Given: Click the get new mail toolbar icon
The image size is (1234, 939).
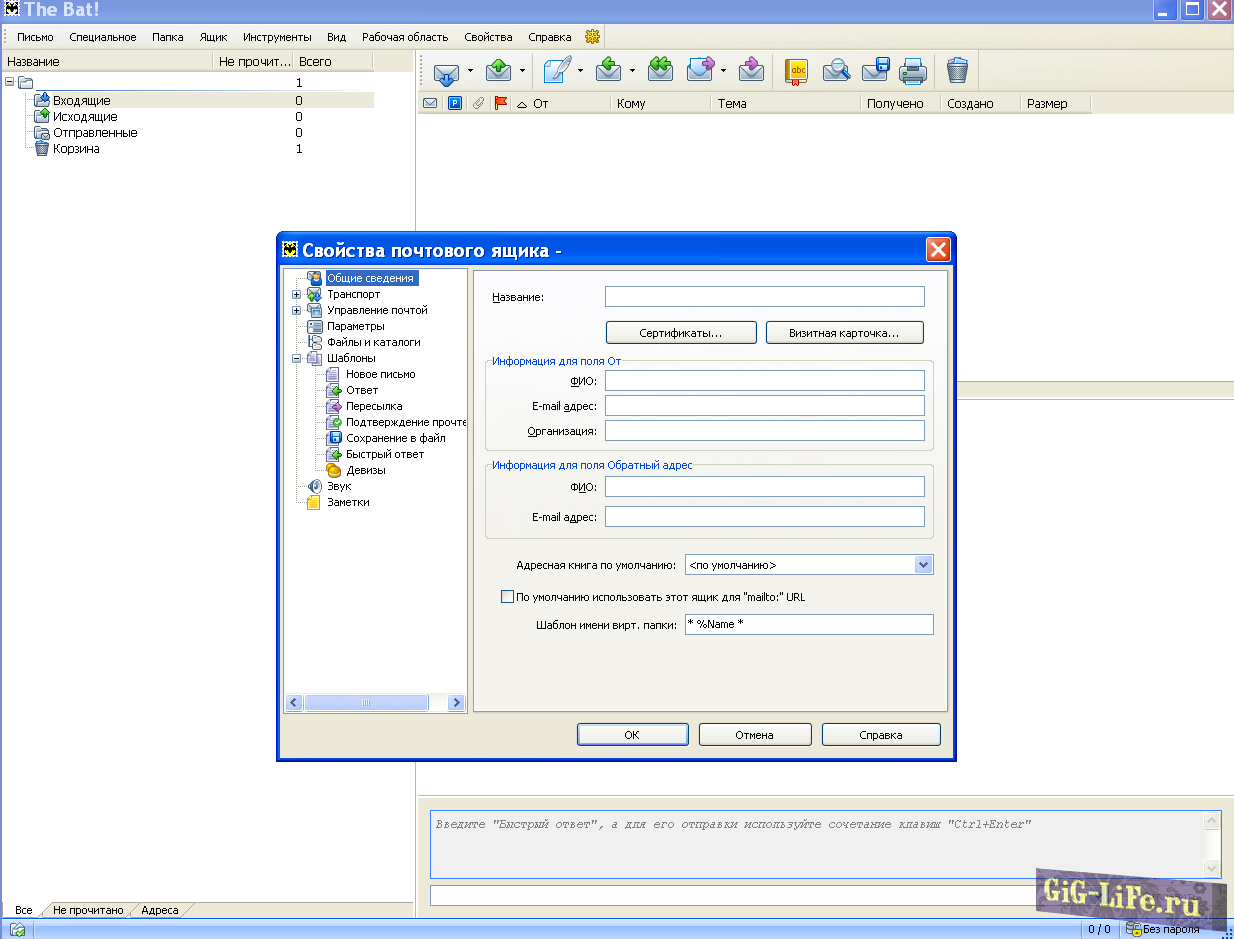Looking at the screenshot, I should tap(446, 71).
